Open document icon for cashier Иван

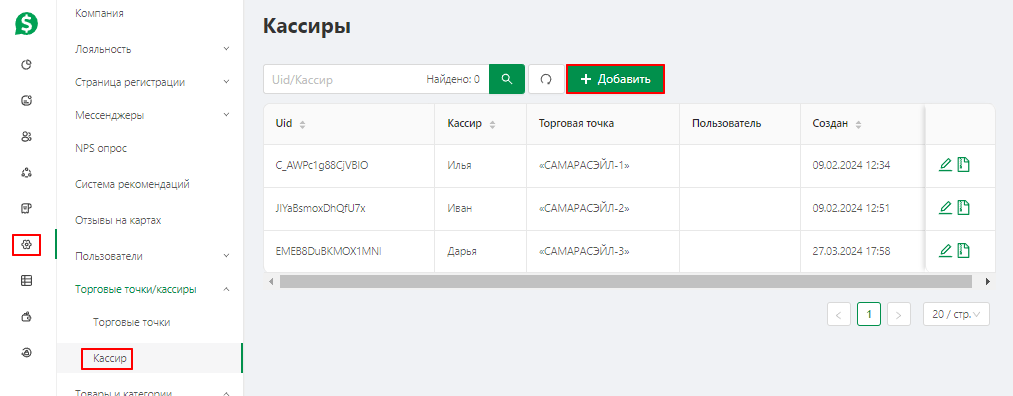[963, 207]
